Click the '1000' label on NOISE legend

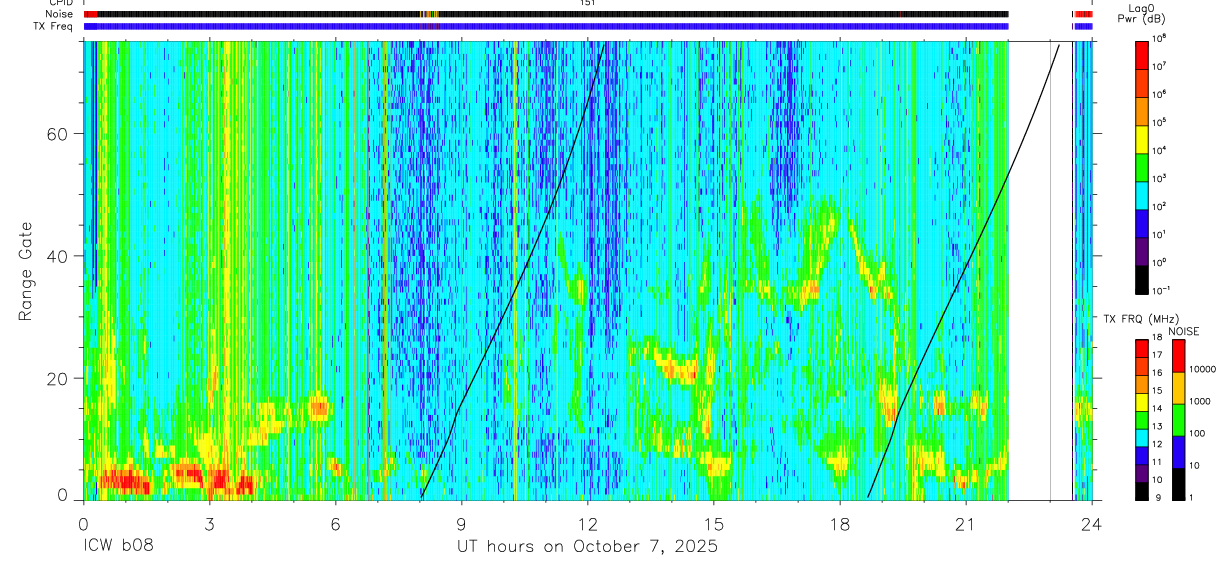tap(1200, 401)
